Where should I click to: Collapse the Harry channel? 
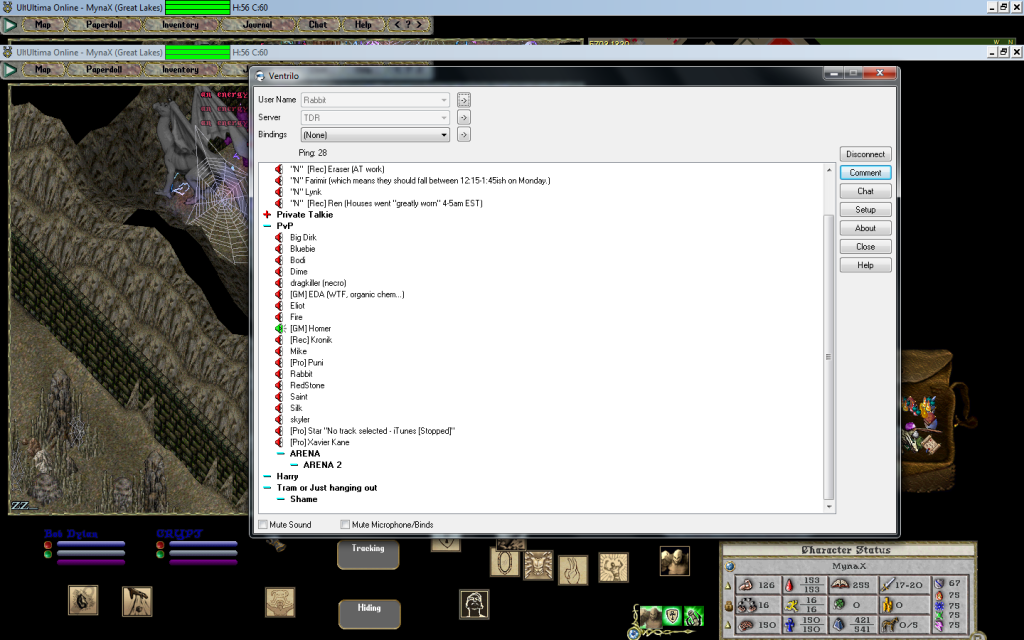[x=267, y=477]
